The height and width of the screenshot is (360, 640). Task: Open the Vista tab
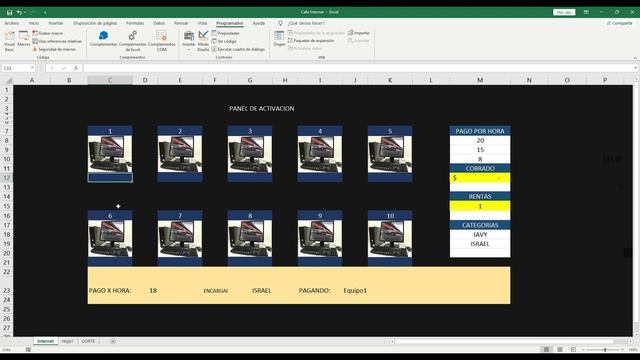coord(202,23)
